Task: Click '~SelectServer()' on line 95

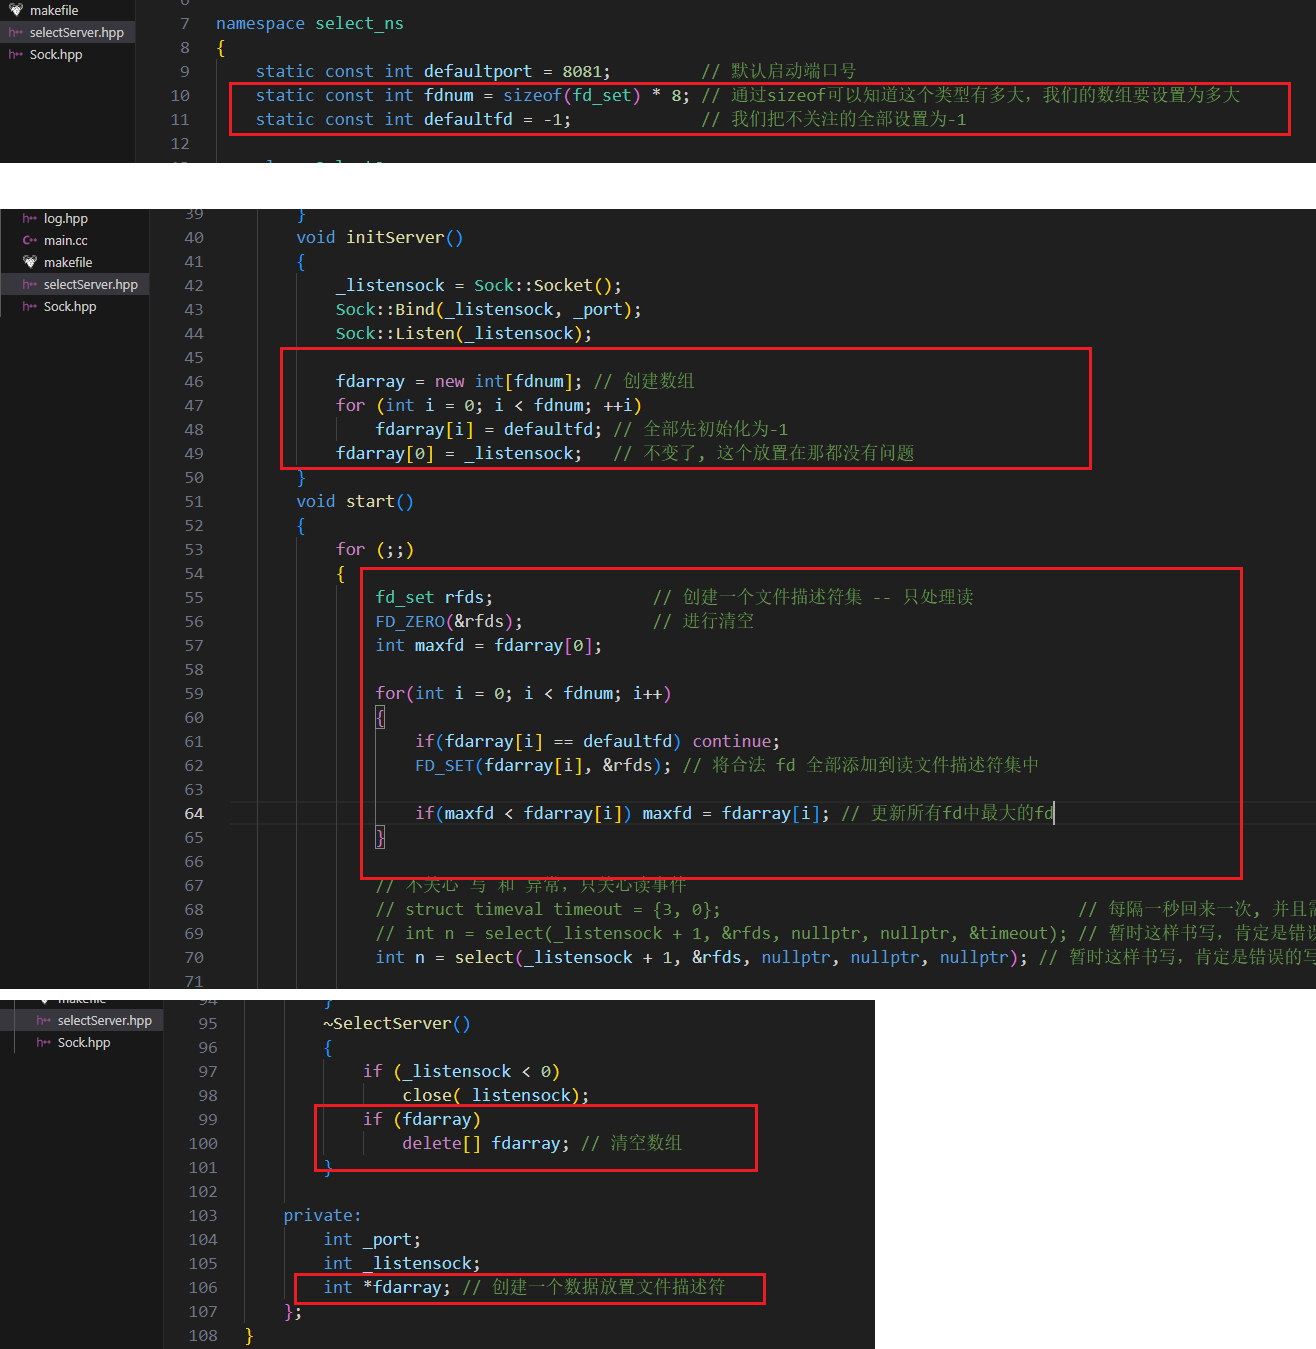Action: (x=396, y=1023)
